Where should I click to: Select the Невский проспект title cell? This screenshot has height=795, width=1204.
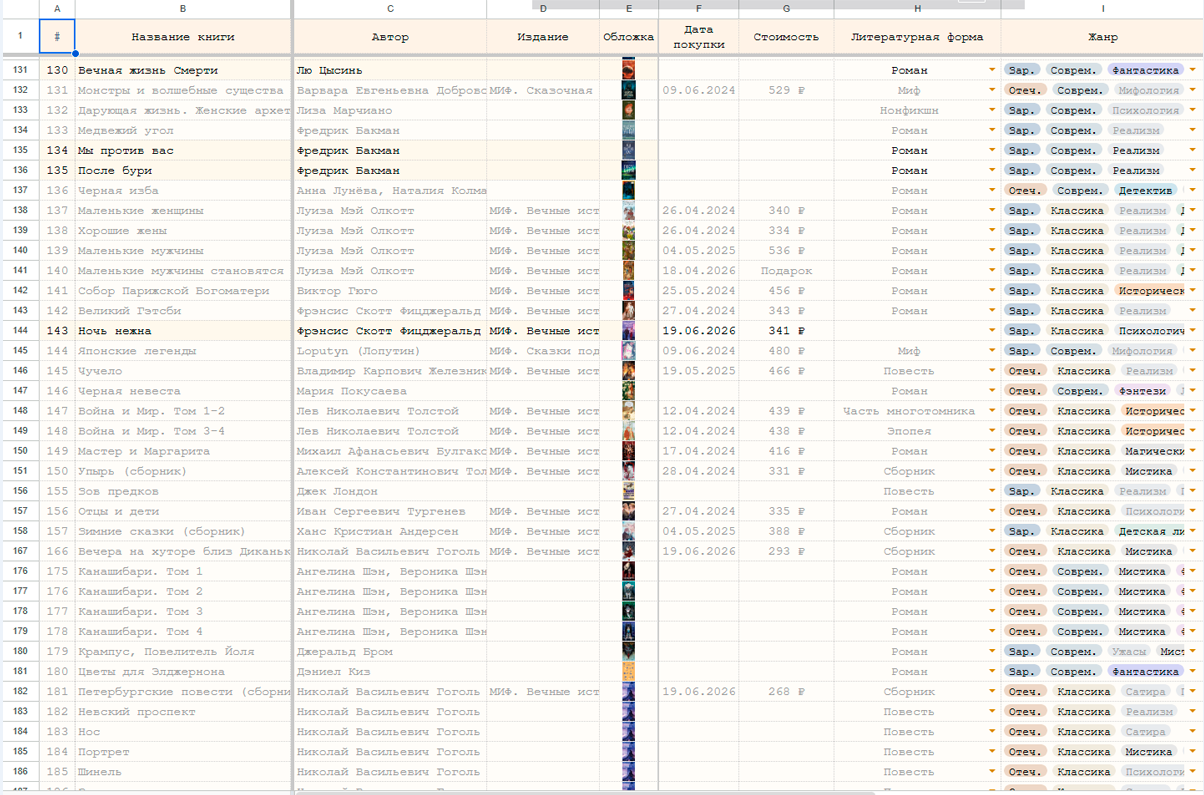tap(183, 712)
